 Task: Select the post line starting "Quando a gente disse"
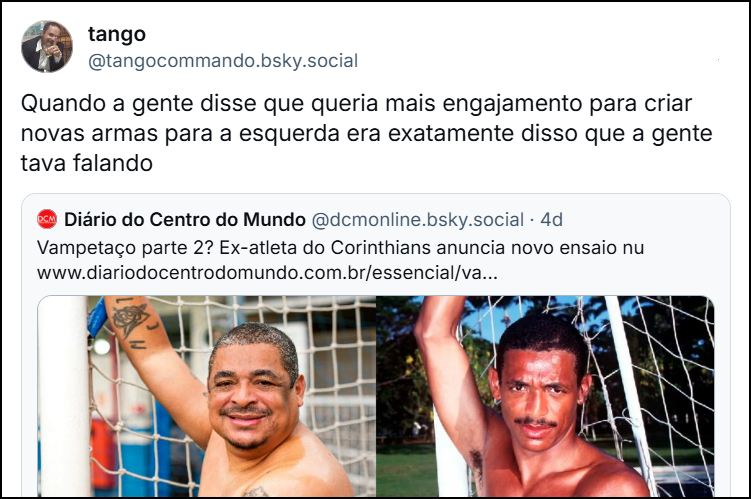coord(356,103)
